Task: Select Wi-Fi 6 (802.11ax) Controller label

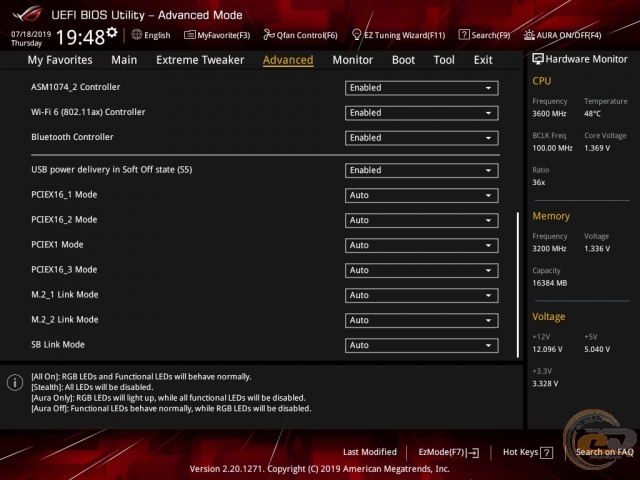Action: tap(88, 112)
